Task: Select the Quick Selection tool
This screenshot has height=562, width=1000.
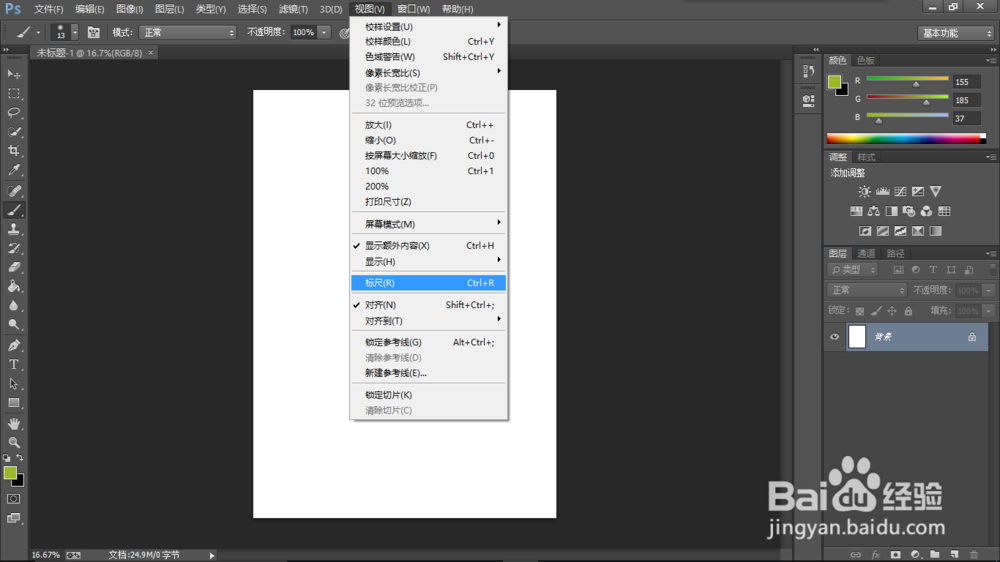Action: click(x=13, y=131)
